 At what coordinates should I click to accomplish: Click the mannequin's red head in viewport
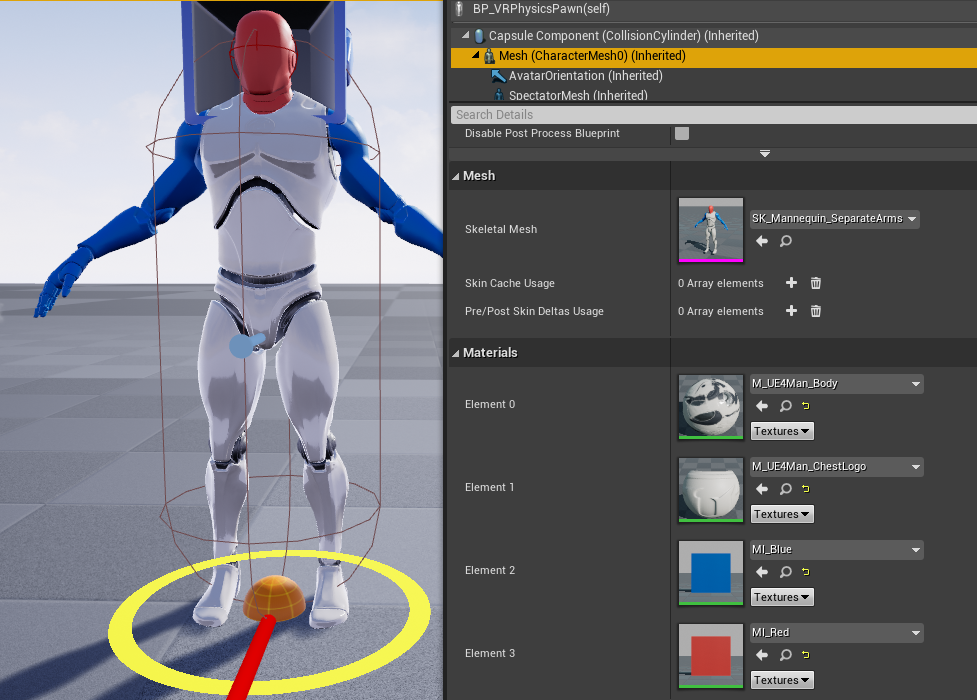click(x=265, y=59)
